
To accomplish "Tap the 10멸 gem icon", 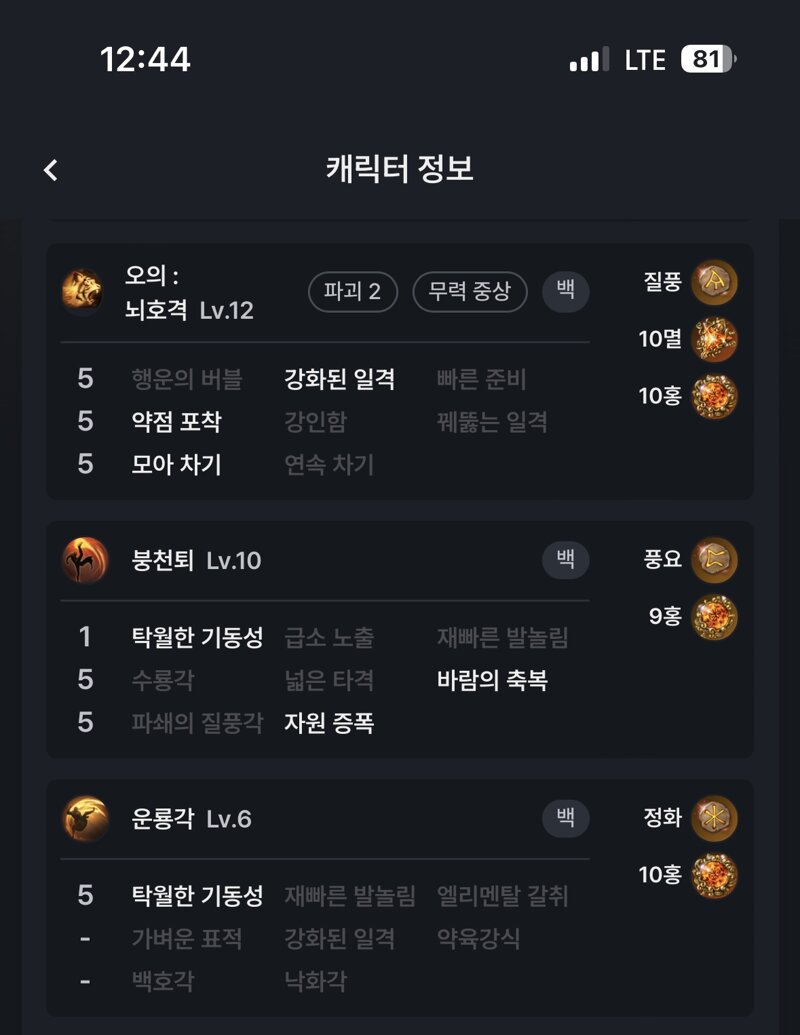I will pyautogui.click(x=714, y=340).
